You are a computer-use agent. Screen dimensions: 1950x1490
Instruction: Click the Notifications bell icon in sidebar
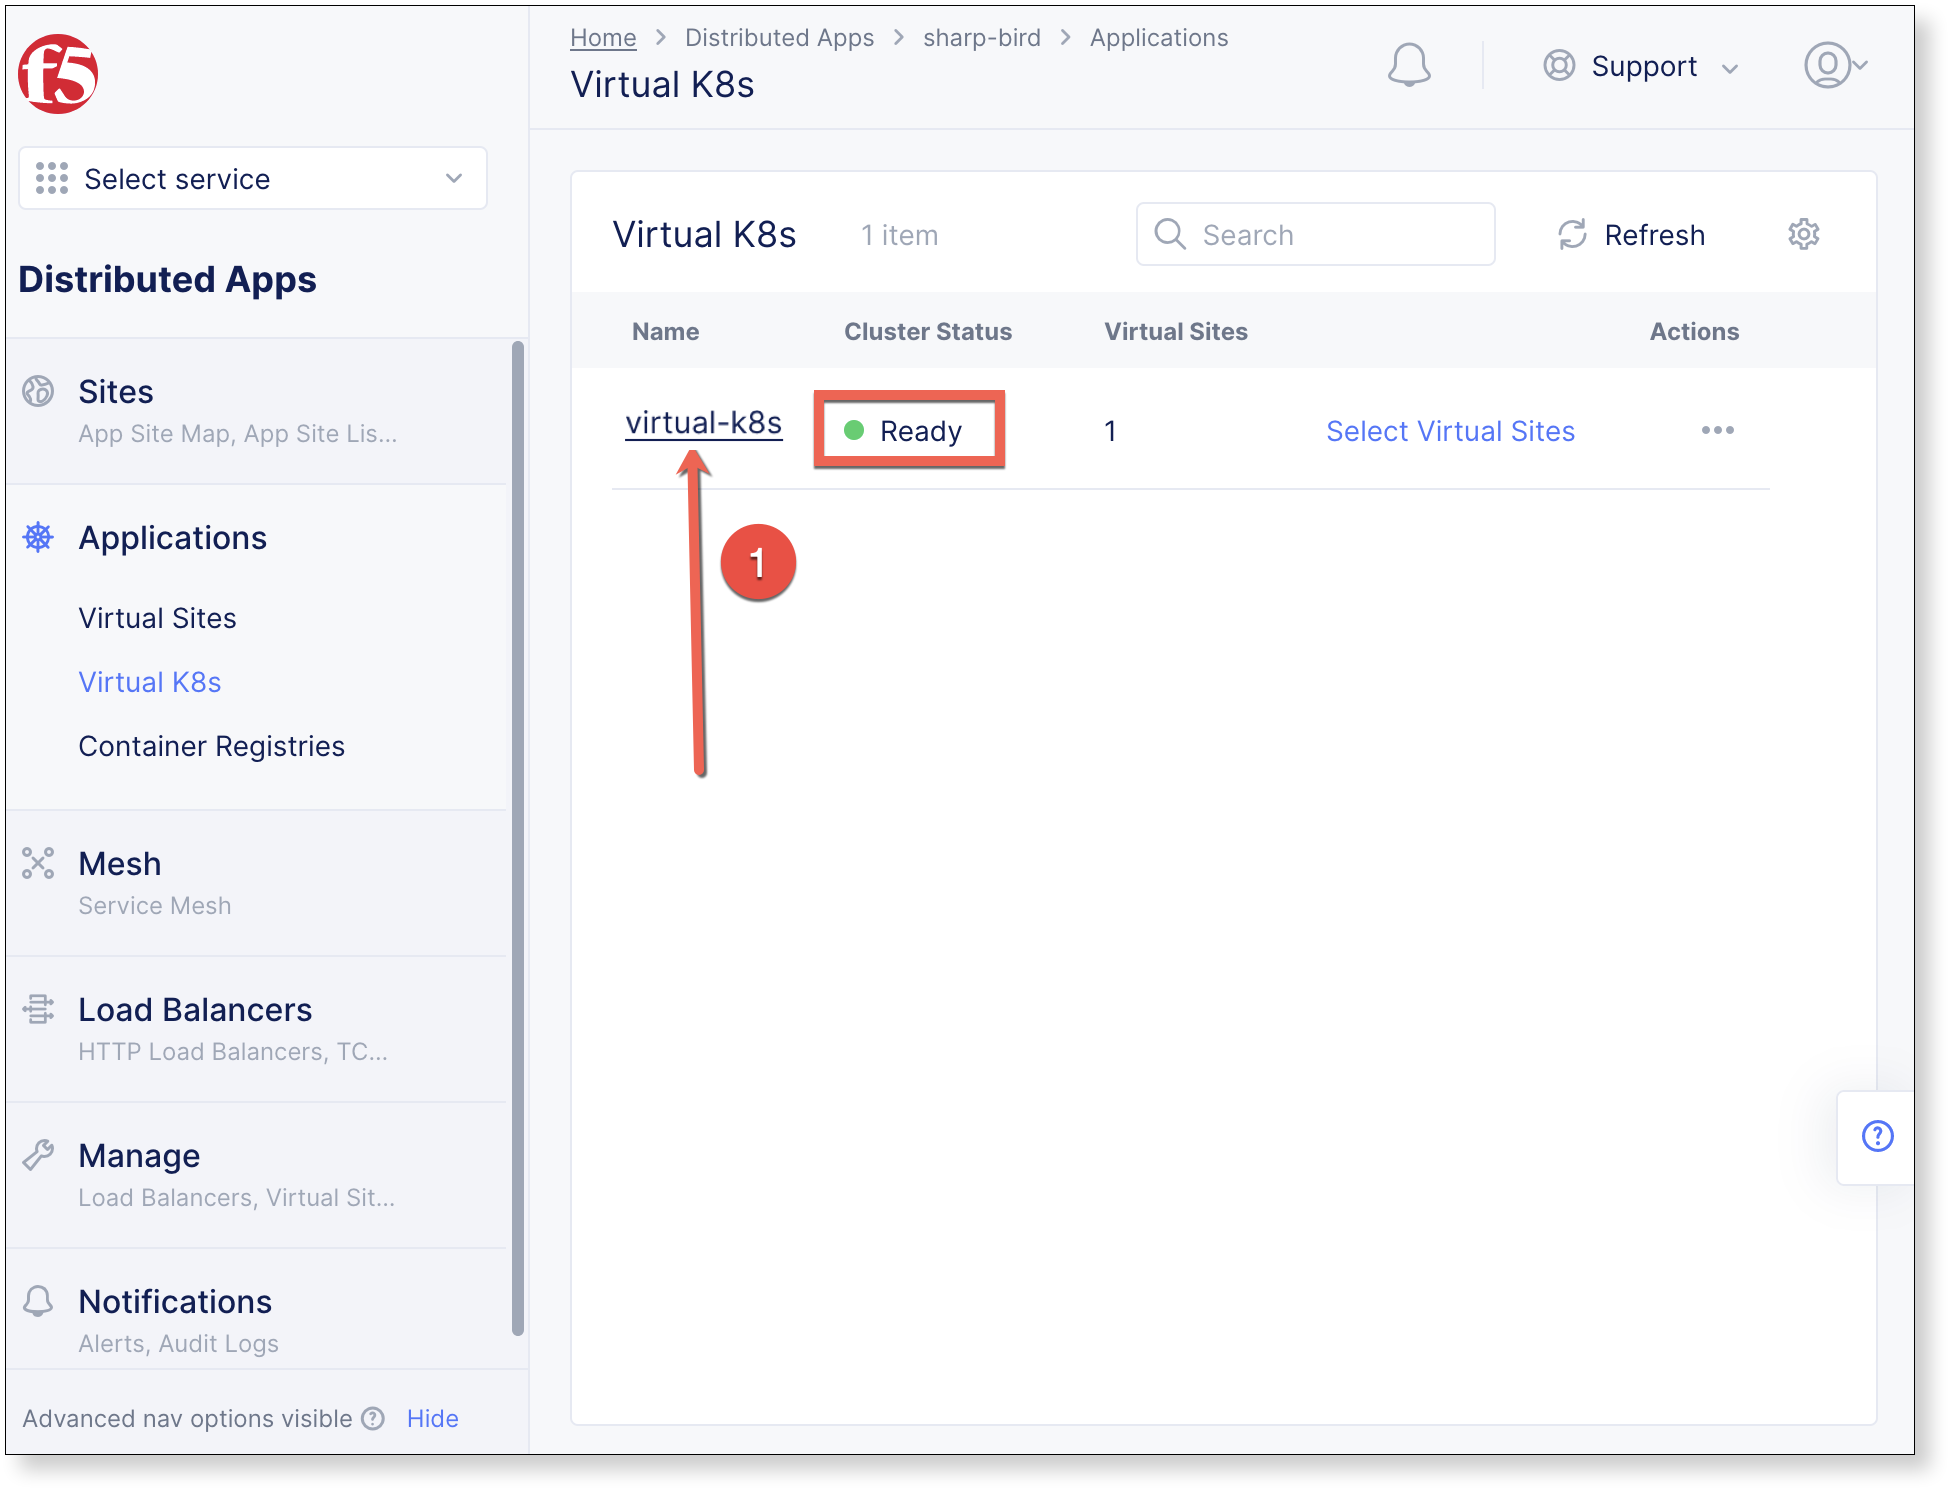[38, 1301]
